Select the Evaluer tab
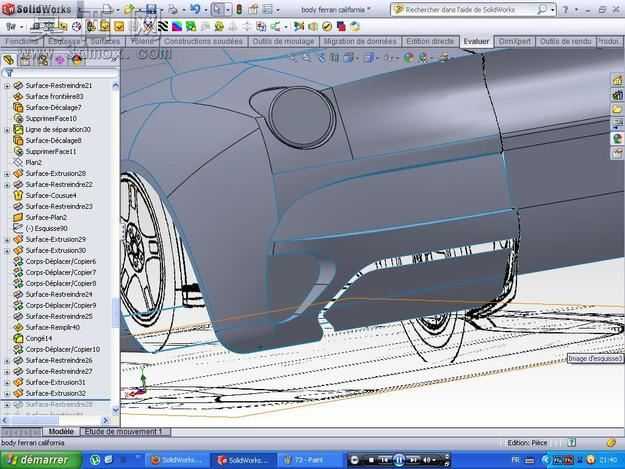Screen dimensions: 625x469 (476, 41)
